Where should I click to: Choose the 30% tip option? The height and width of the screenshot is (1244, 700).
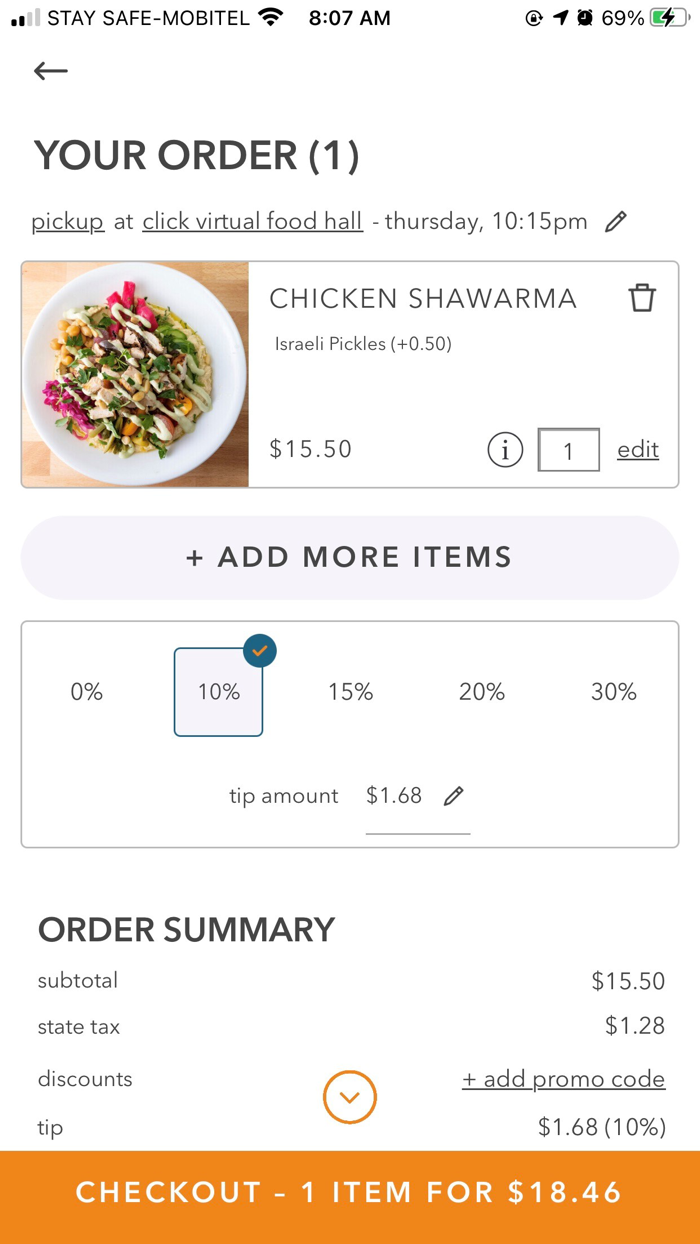[614, 691]
